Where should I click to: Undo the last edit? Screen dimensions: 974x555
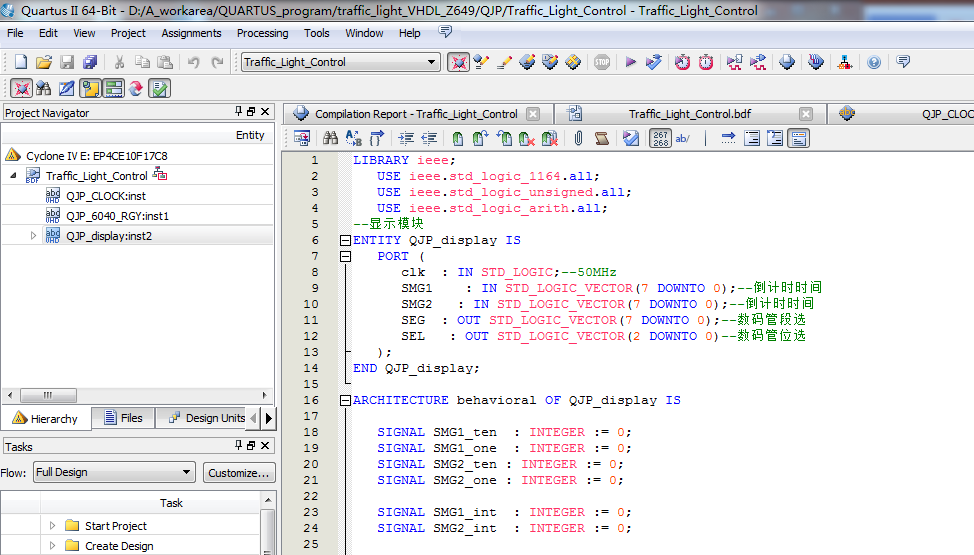194,62
